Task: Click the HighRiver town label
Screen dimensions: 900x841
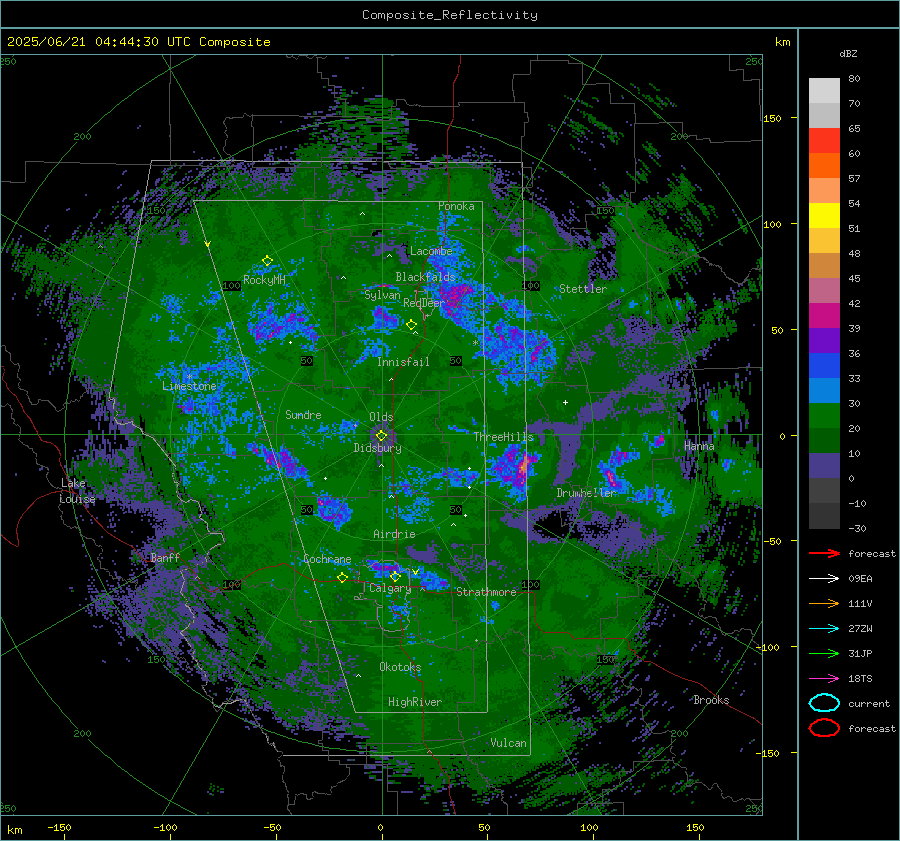Action: pos(415,702)
